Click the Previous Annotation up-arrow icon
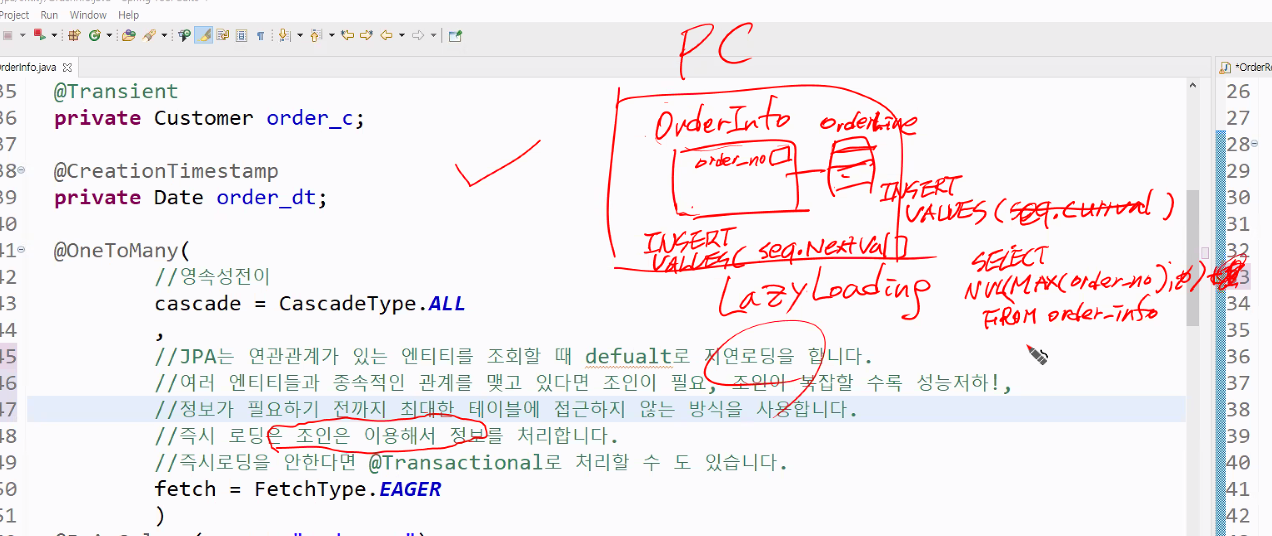Image resolution: width=1272 pixels, height=536 pixels. click(x=315, y=35)
